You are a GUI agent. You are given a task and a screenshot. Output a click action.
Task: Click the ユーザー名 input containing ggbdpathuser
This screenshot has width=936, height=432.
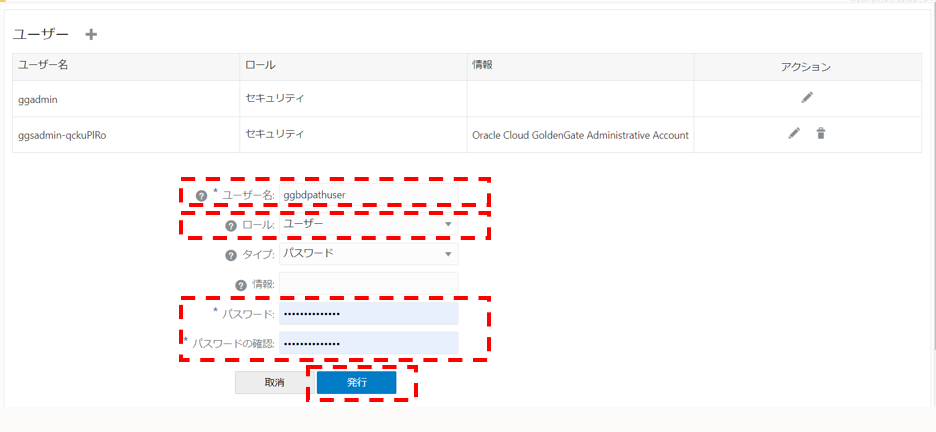pos(368,195)
